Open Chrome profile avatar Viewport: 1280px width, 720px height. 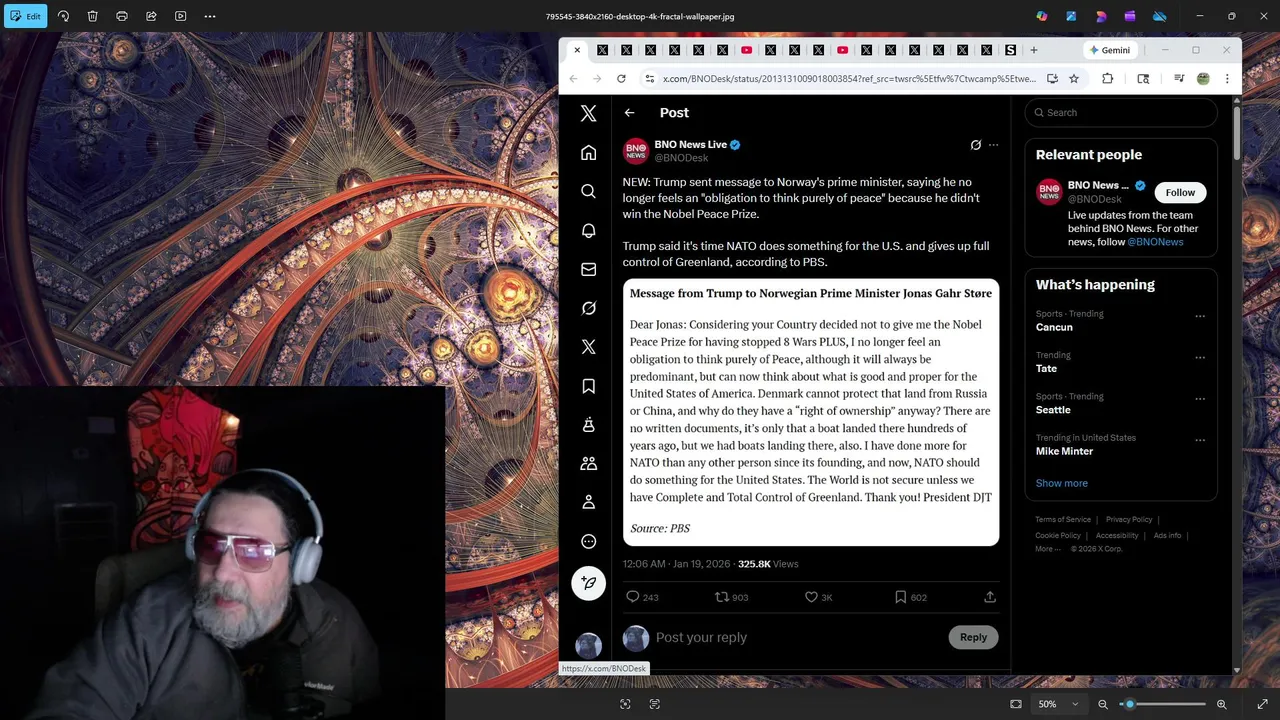(x=1203, y=78)
